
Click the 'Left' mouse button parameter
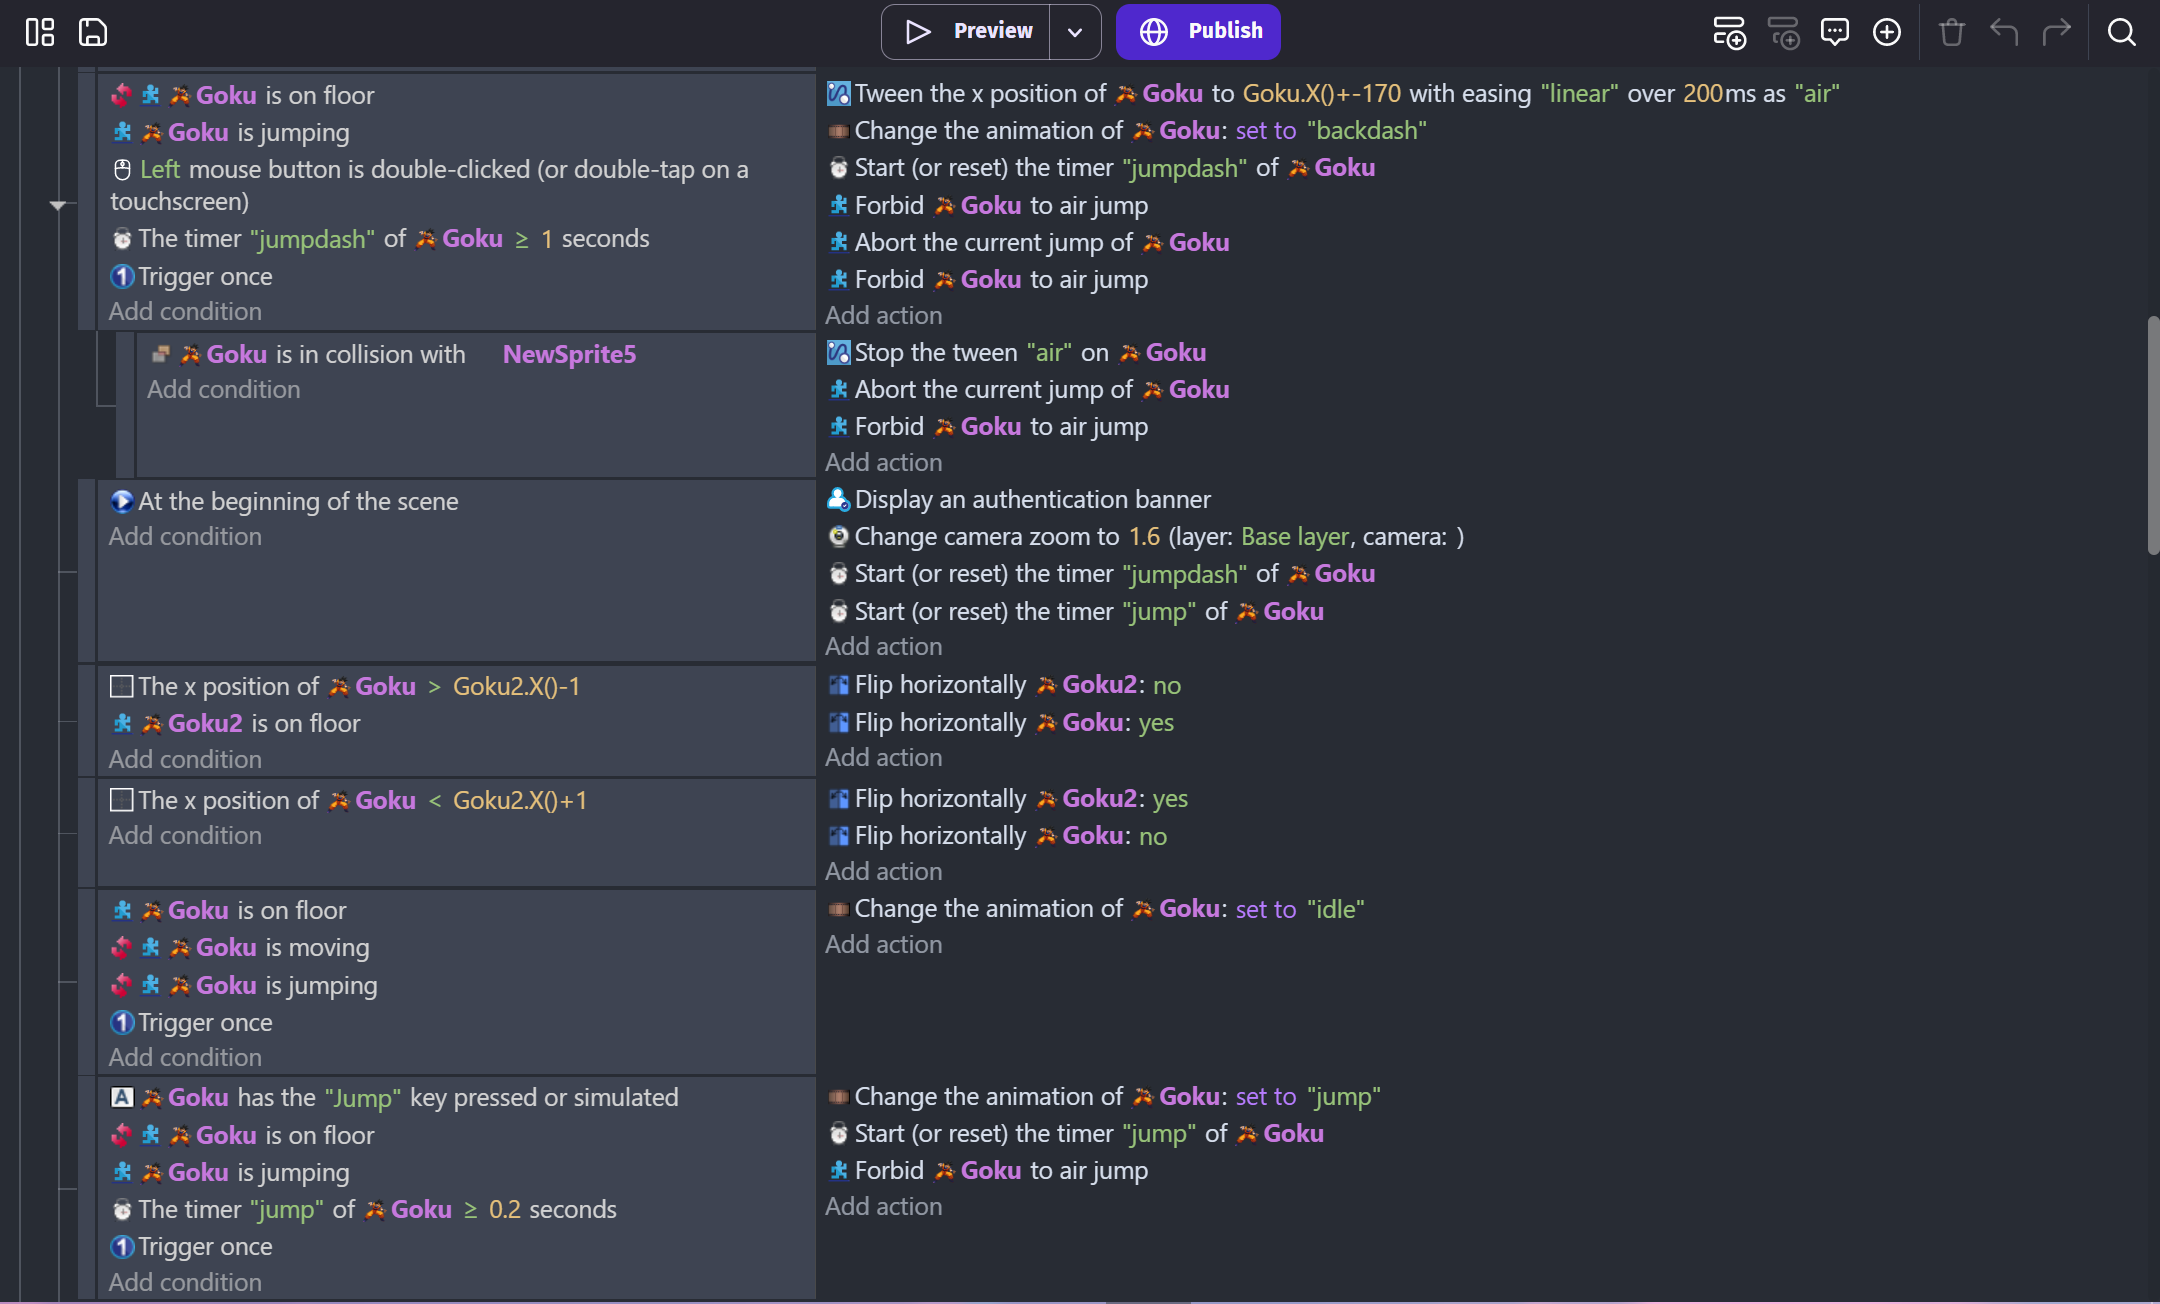[160, 169]
